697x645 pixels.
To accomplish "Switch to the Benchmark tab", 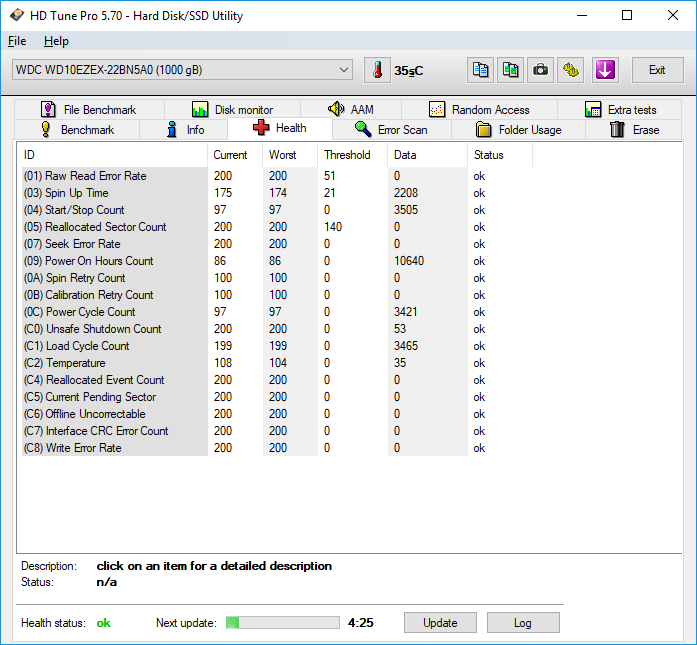I will [x=77, y=130].
